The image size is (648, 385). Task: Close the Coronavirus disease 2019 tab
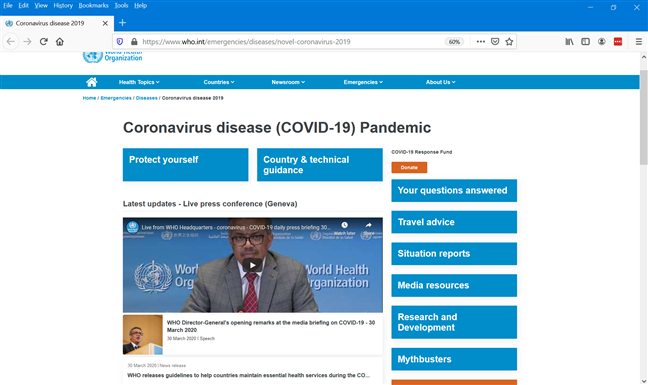(x=105, y=23)
